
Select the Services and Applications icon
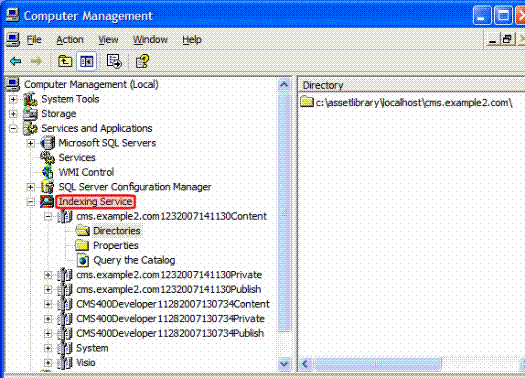(x=30, y=128)
